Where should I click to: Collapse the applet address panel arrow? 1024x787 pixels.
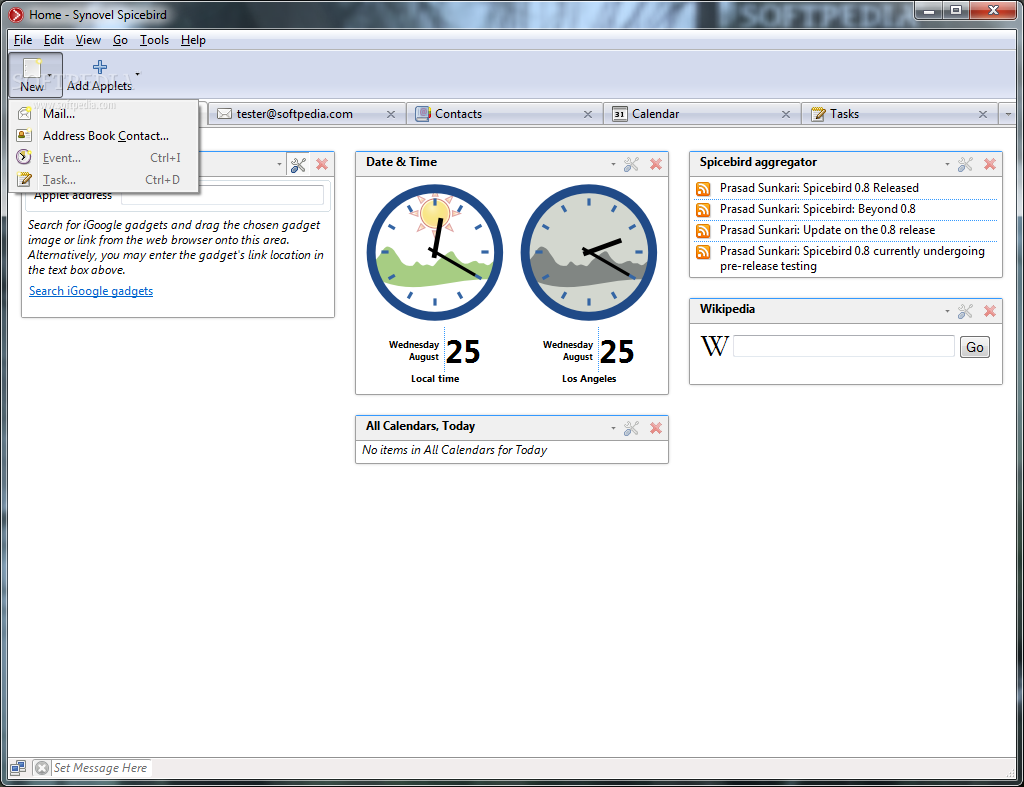(x=280, y=165)
